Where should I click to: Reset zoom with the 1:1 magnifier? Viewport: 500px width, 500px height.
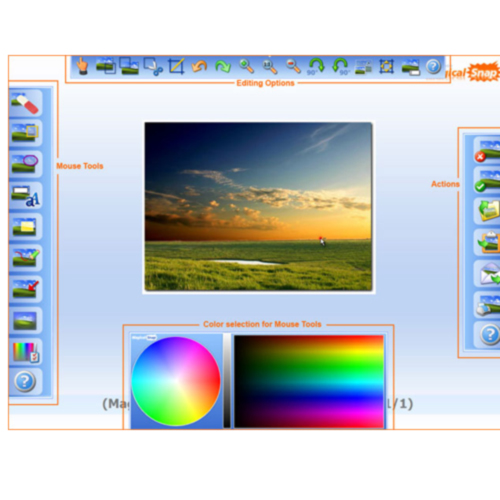pos(270,66)
